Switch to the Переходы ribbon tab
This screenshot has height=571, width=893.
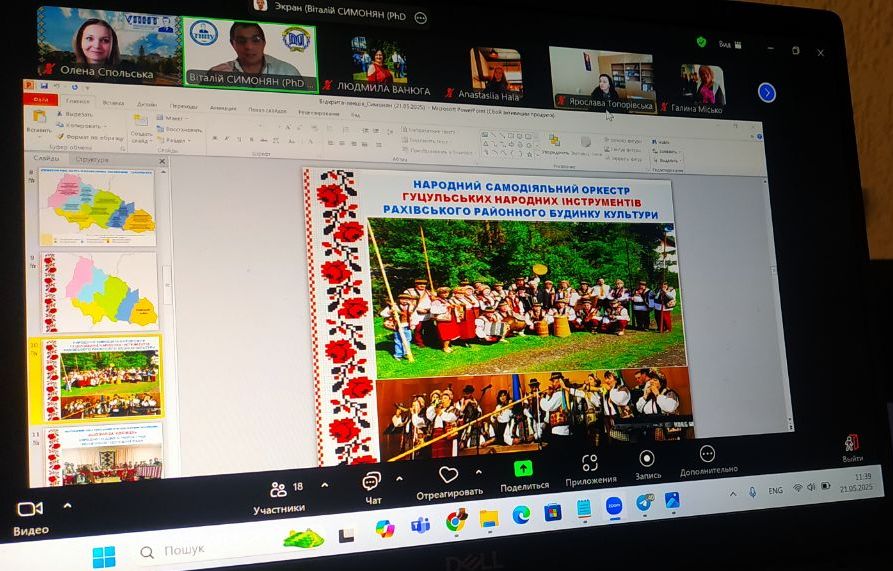coord(183,106)
